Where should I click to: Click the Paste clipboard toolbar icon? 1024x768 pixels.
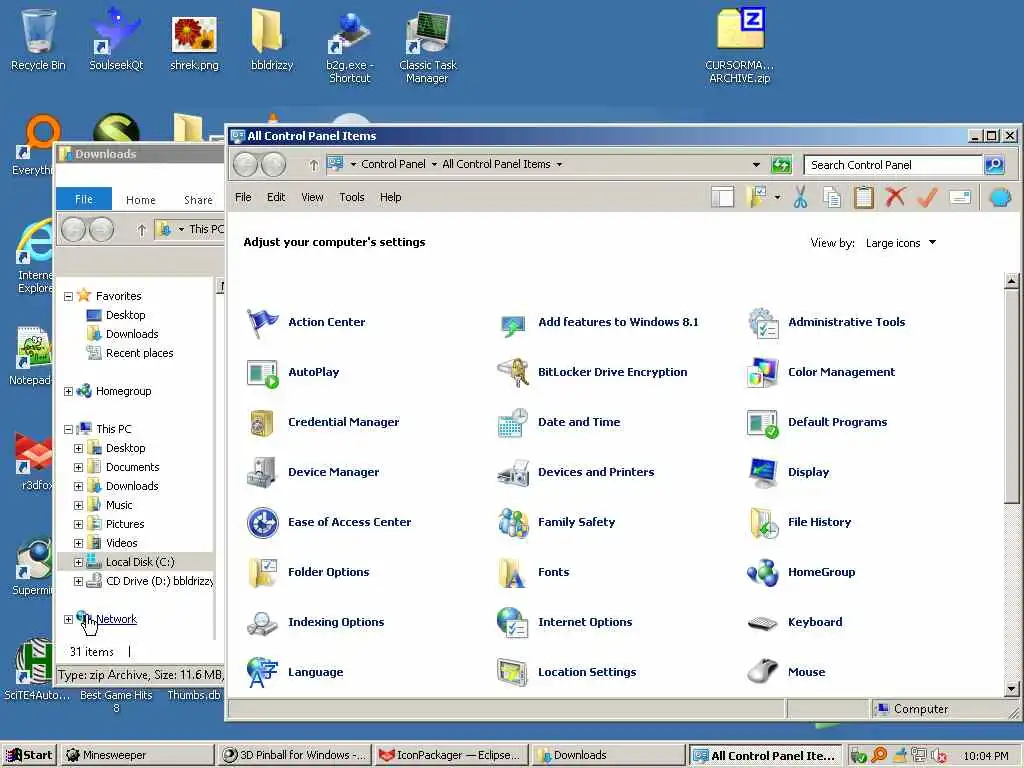863,197
